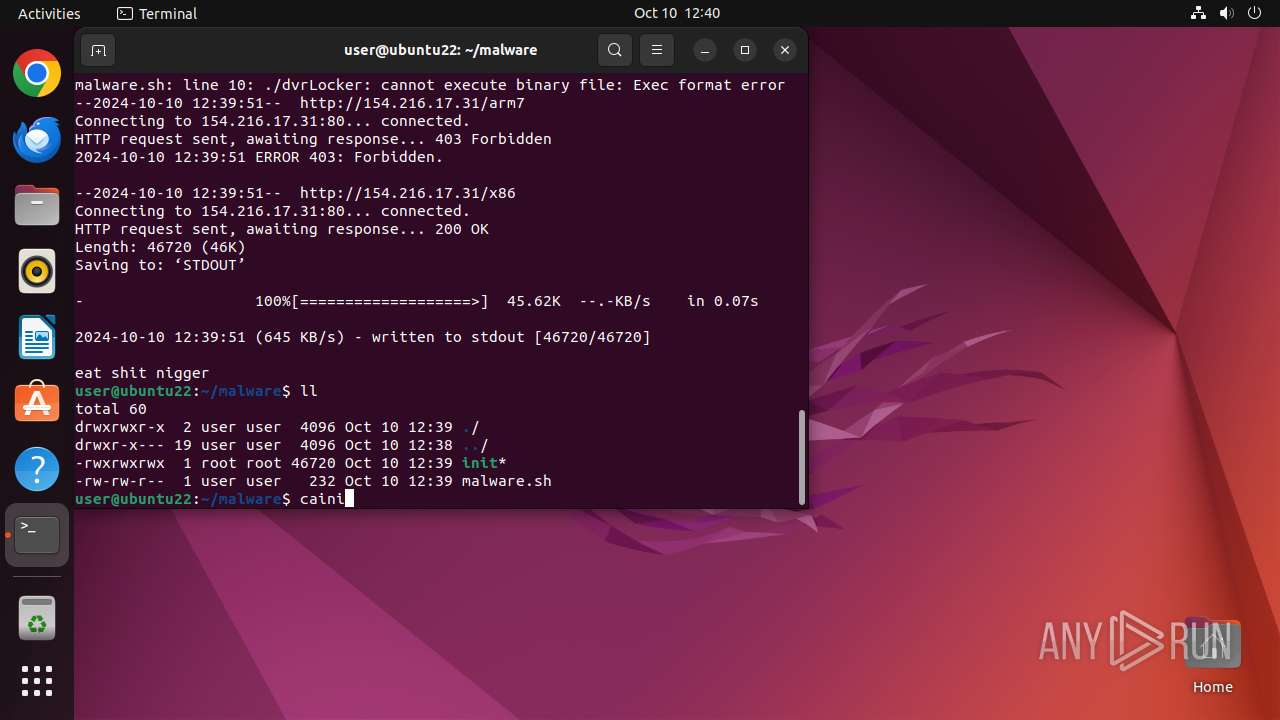Open the clock and calendar panel
The height and width of the screenshot is (720, 1280).
coord(677,13)
